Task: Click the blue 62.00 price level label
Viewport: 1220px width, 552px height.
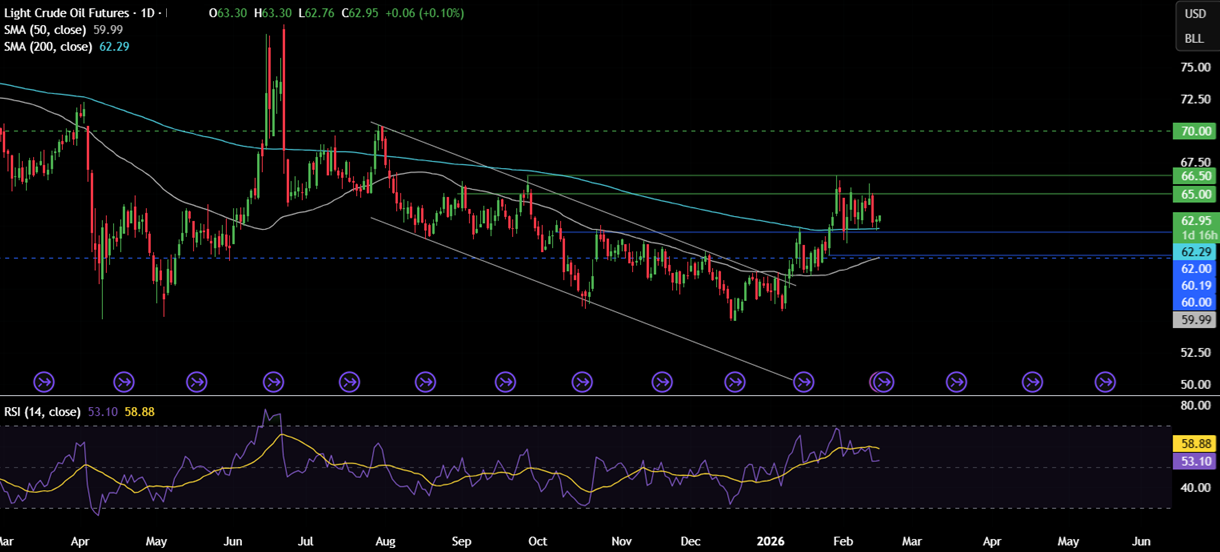Action: click(1196, 269)
